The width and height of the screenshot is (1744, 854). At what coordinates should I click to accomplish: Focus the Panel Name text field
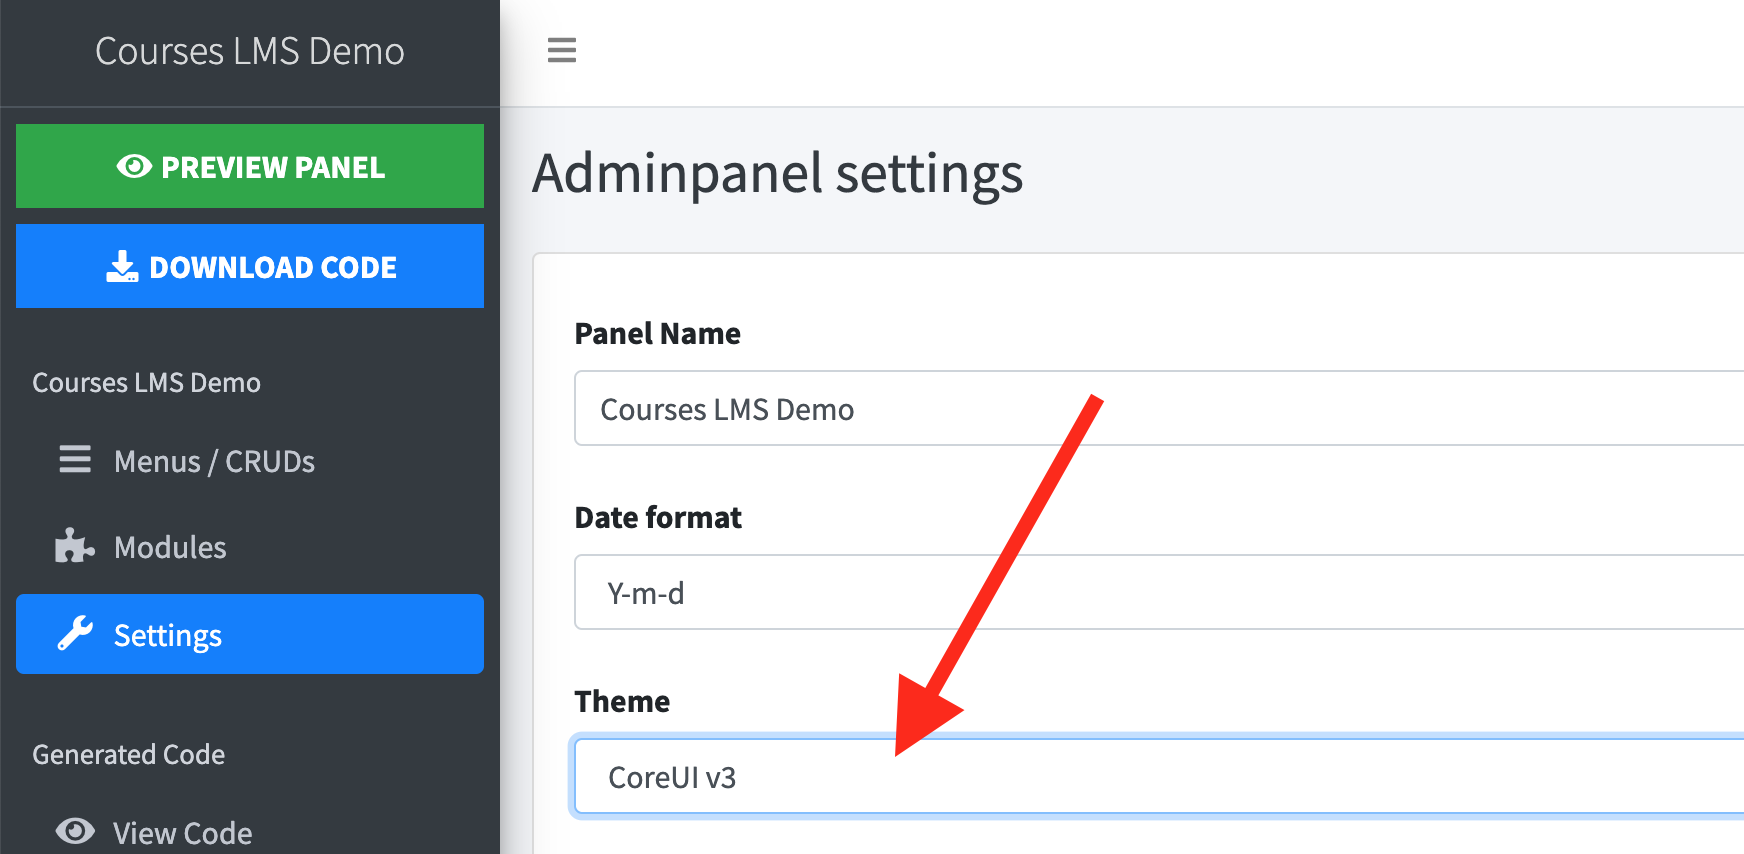[x=1150, y=409]
